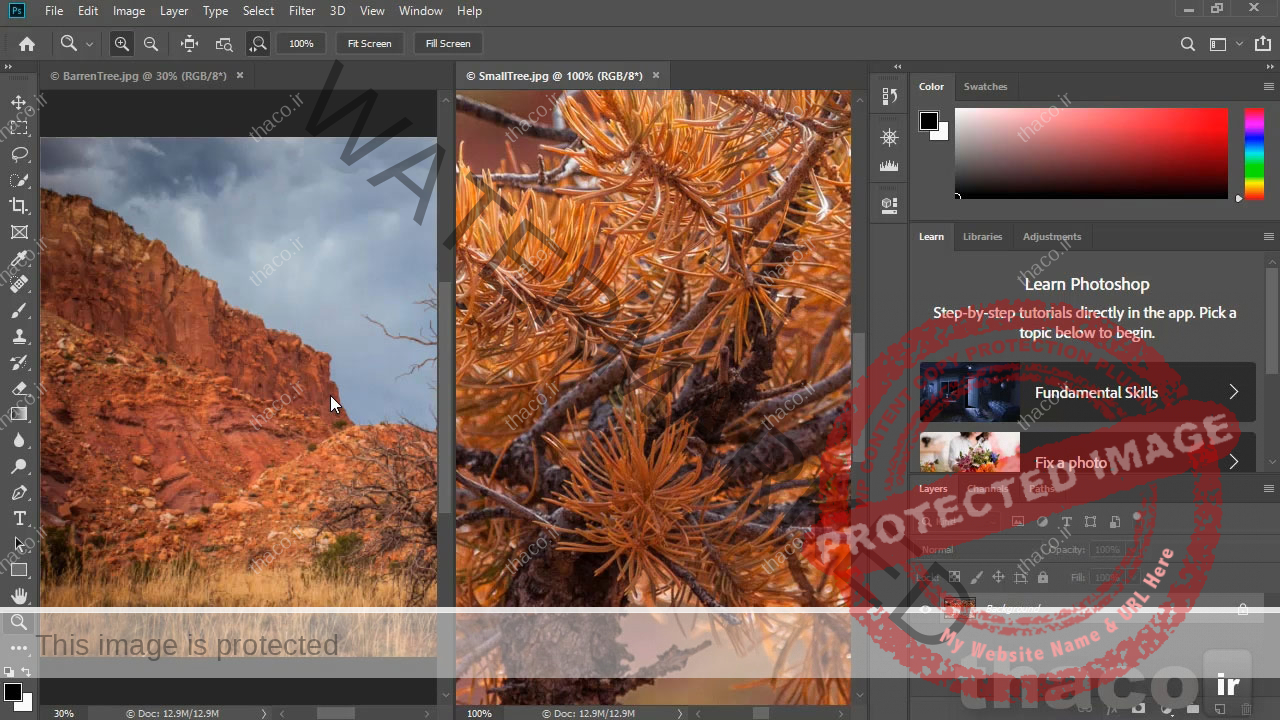Select the Rectangle shape tool
Viewport: 1280px width, 720px height.
coord(19,570)
